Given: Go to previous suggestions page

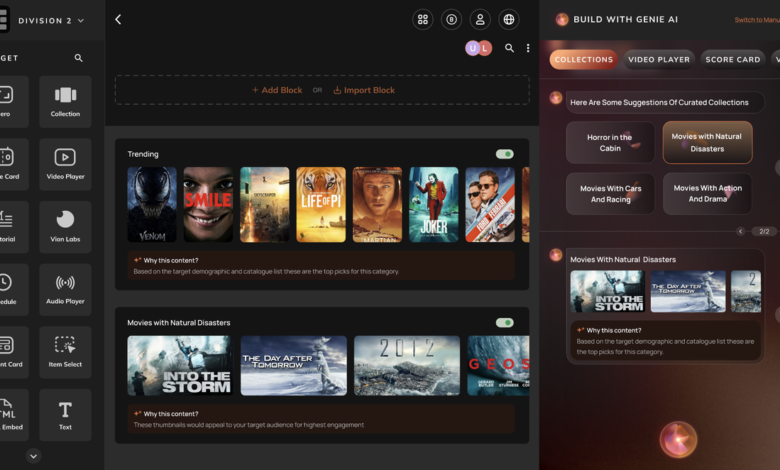Looking at the screenshot, I should (741, 231).
